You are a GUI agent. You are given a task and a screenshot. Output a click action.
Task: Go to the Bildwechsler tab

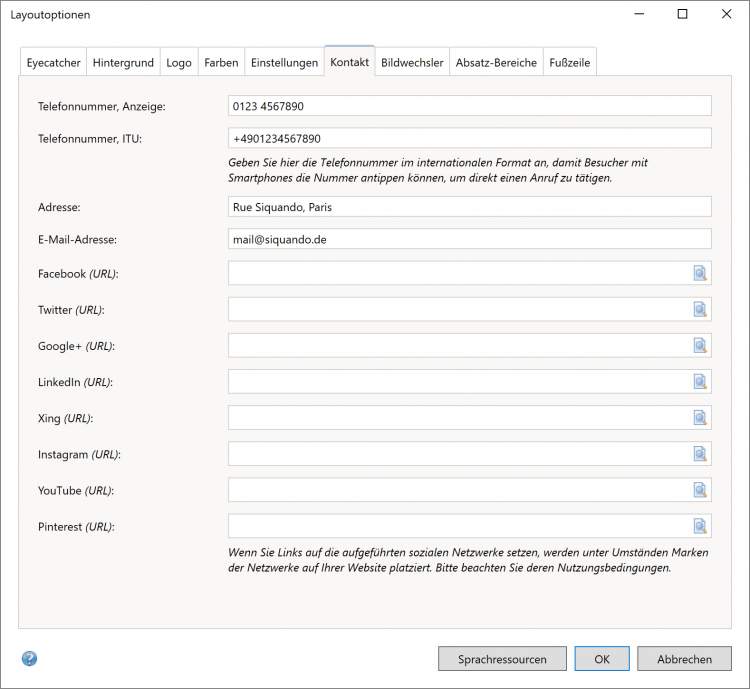tap(412, 62)
